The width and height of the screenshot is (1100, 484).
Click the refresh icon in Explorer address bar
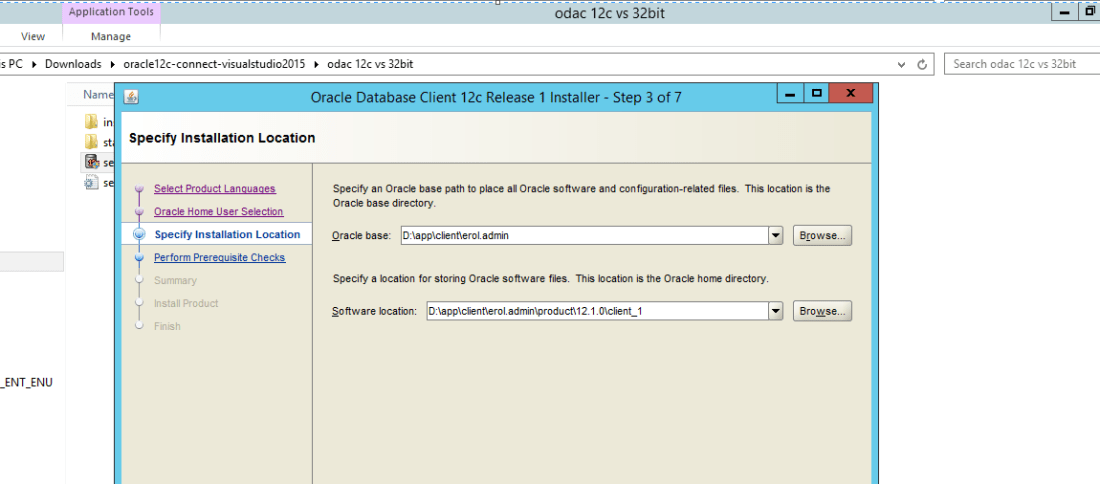923,64
